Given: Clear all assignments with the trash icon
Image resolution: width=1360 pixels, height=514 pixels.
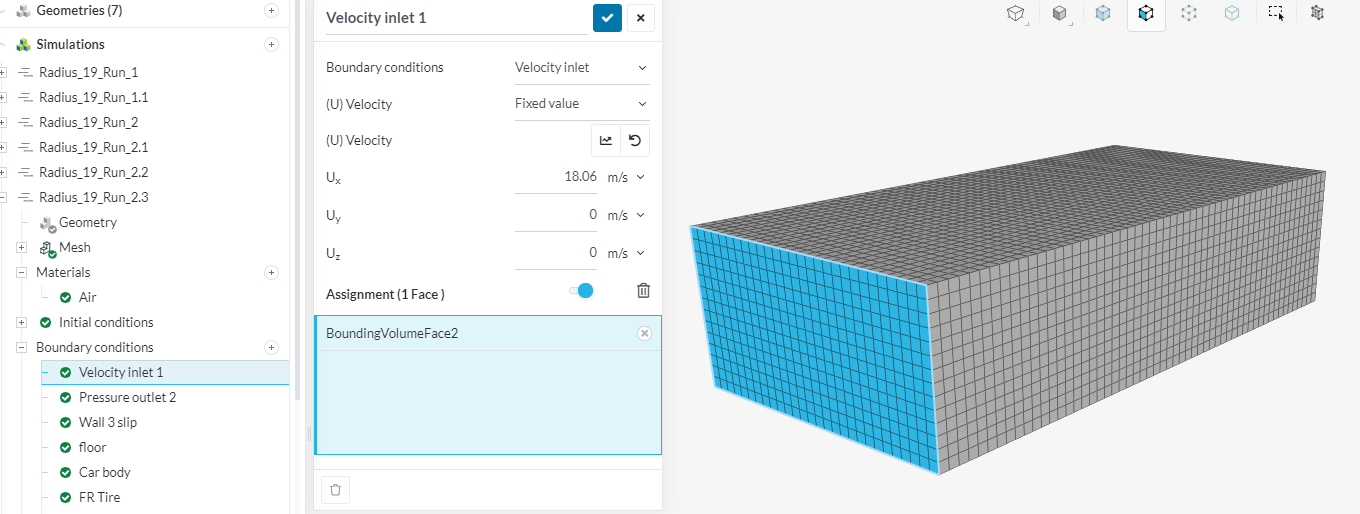Looking at the screenshot, I should (643, 291).
